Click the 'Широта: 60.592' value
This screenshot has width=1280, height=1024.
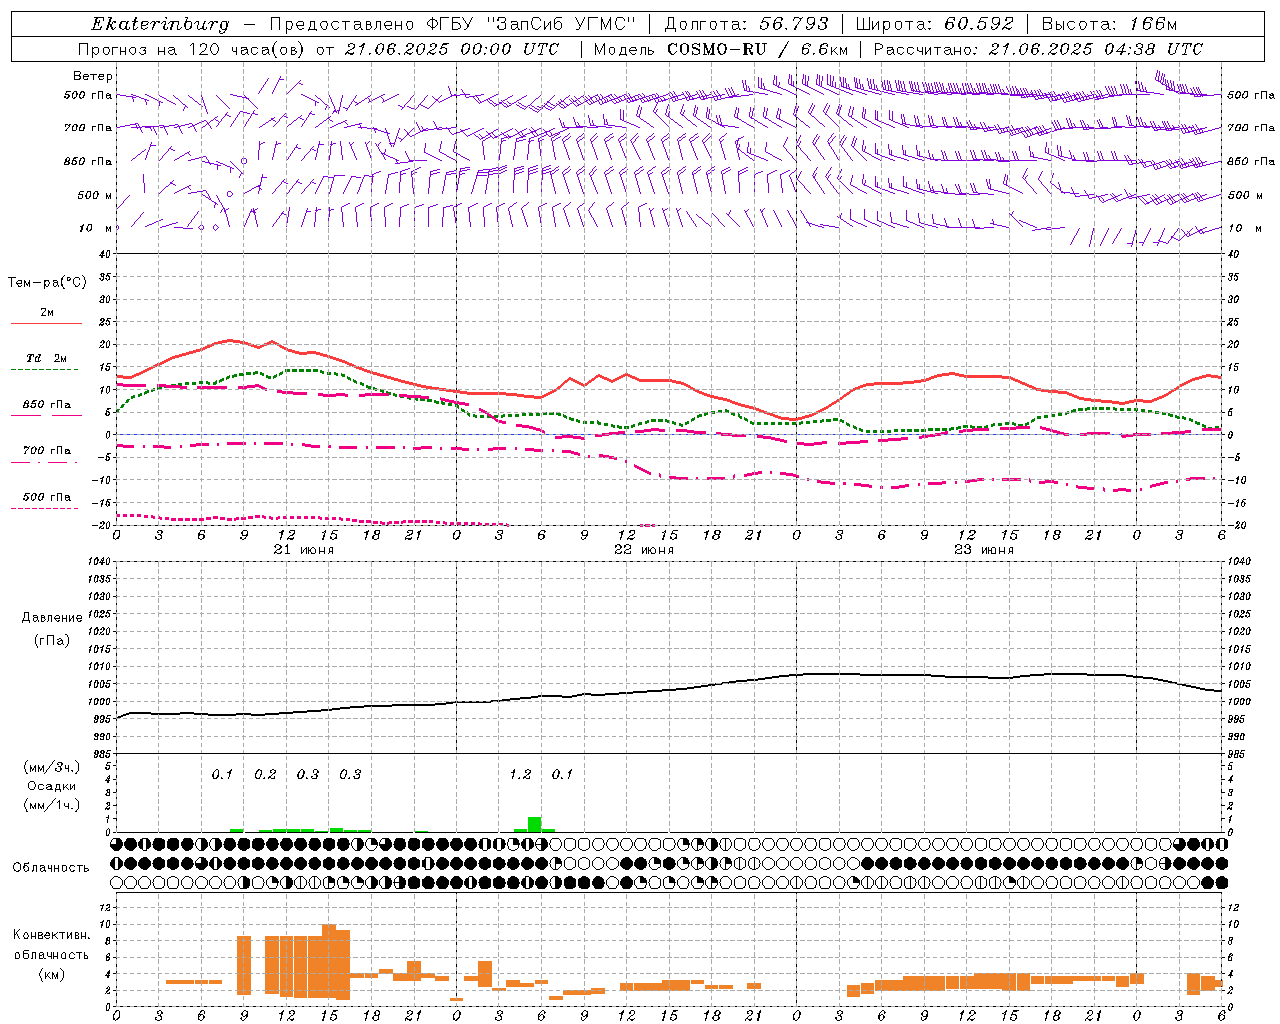(x=935, y=24)
